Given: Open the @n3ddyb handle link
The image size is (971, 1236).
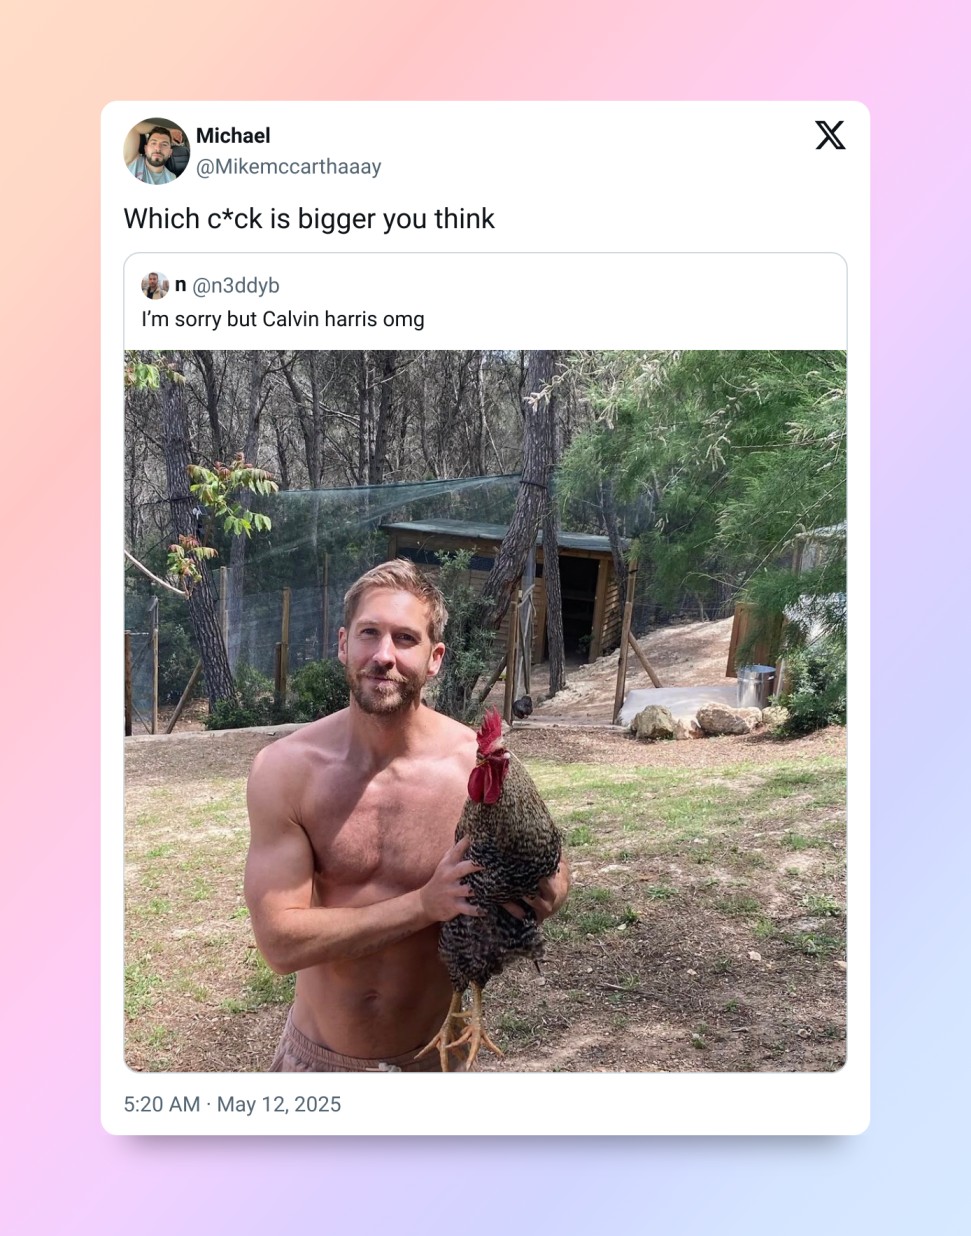Looking at the screenshot, I should point(236,286).
